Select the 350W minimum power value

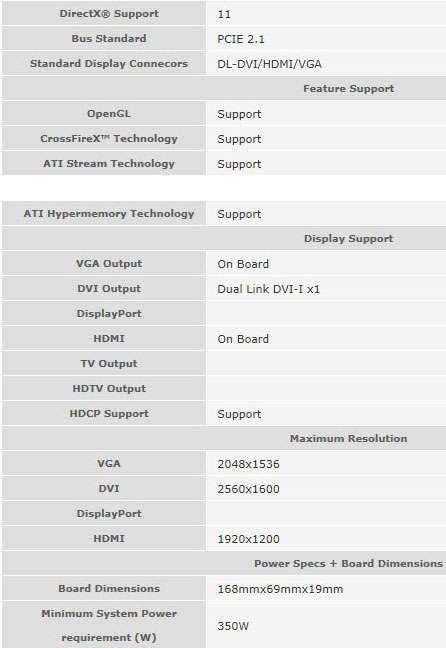pos(233,626)
